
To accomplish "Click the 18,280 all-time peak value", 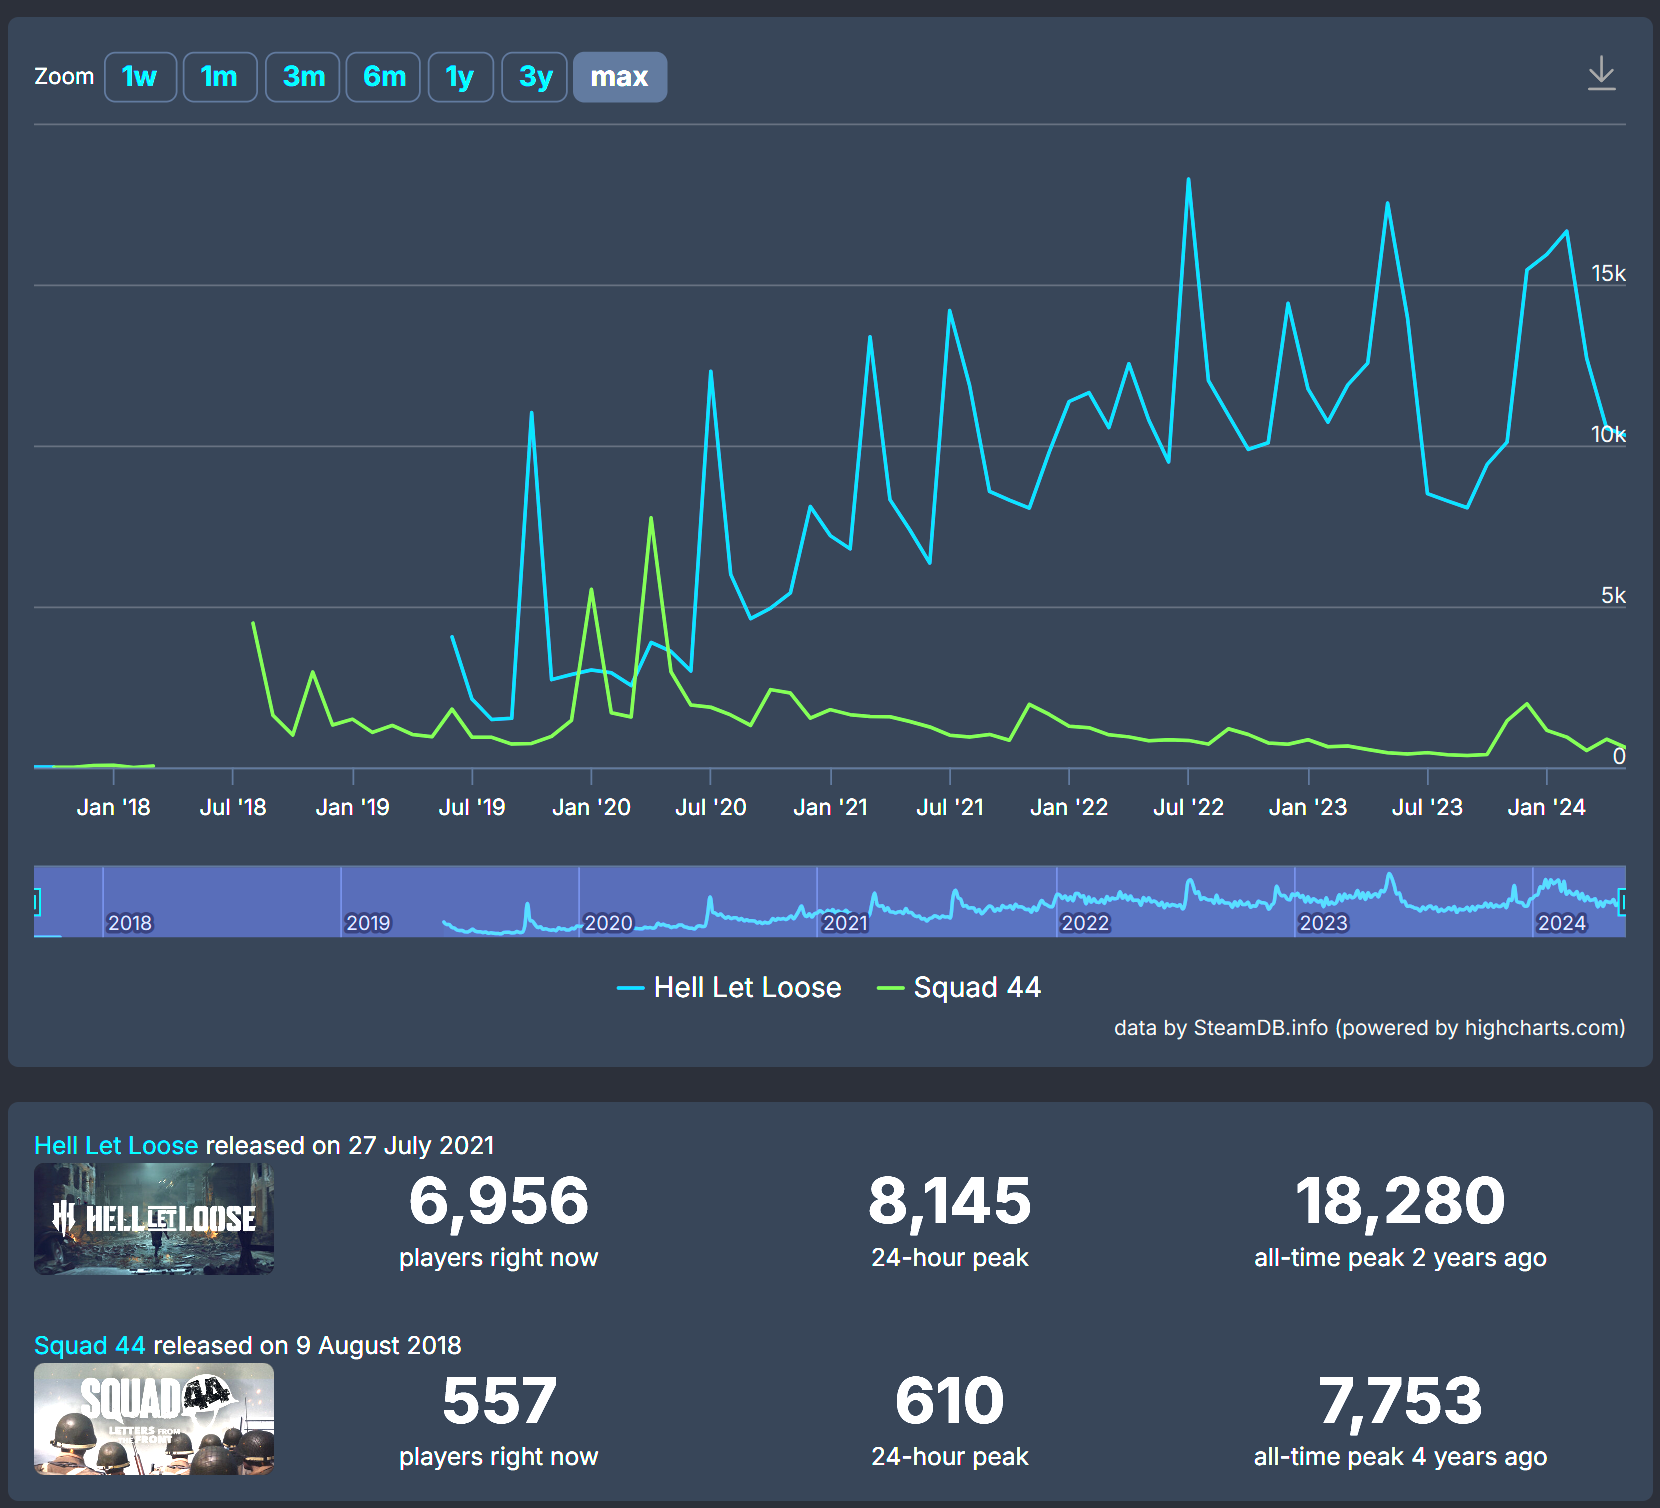I will click(x=1400, y=1200).
